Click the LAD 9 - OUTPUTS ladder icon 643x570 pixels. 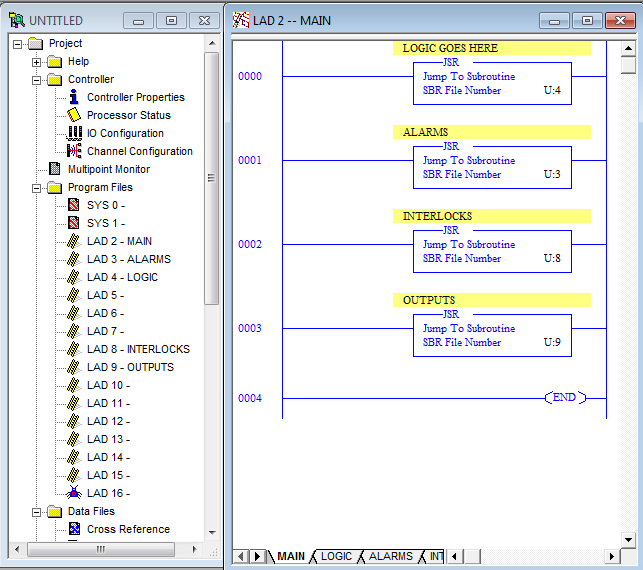(x=73, y=367)
